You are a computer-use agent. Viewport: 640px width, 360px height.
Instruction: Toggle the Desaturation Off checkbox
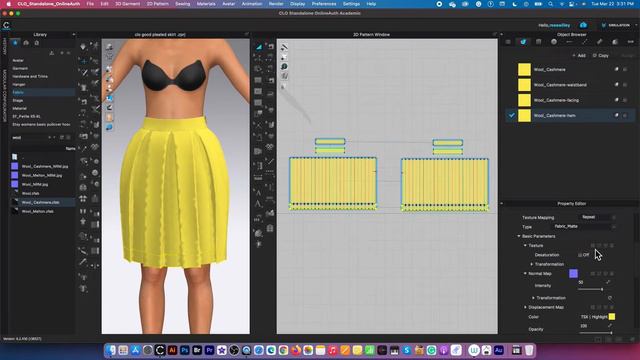pyautogui.click(x=580, y=255)
